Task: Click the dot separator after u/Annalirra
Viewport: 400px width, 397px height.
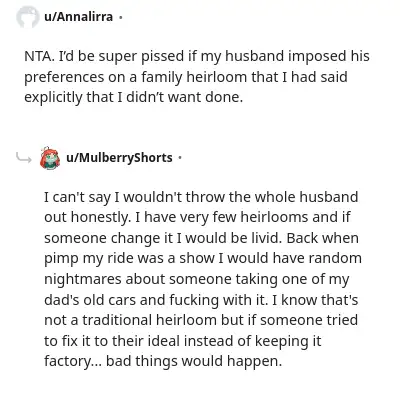Action: click(x=121, y=17)
